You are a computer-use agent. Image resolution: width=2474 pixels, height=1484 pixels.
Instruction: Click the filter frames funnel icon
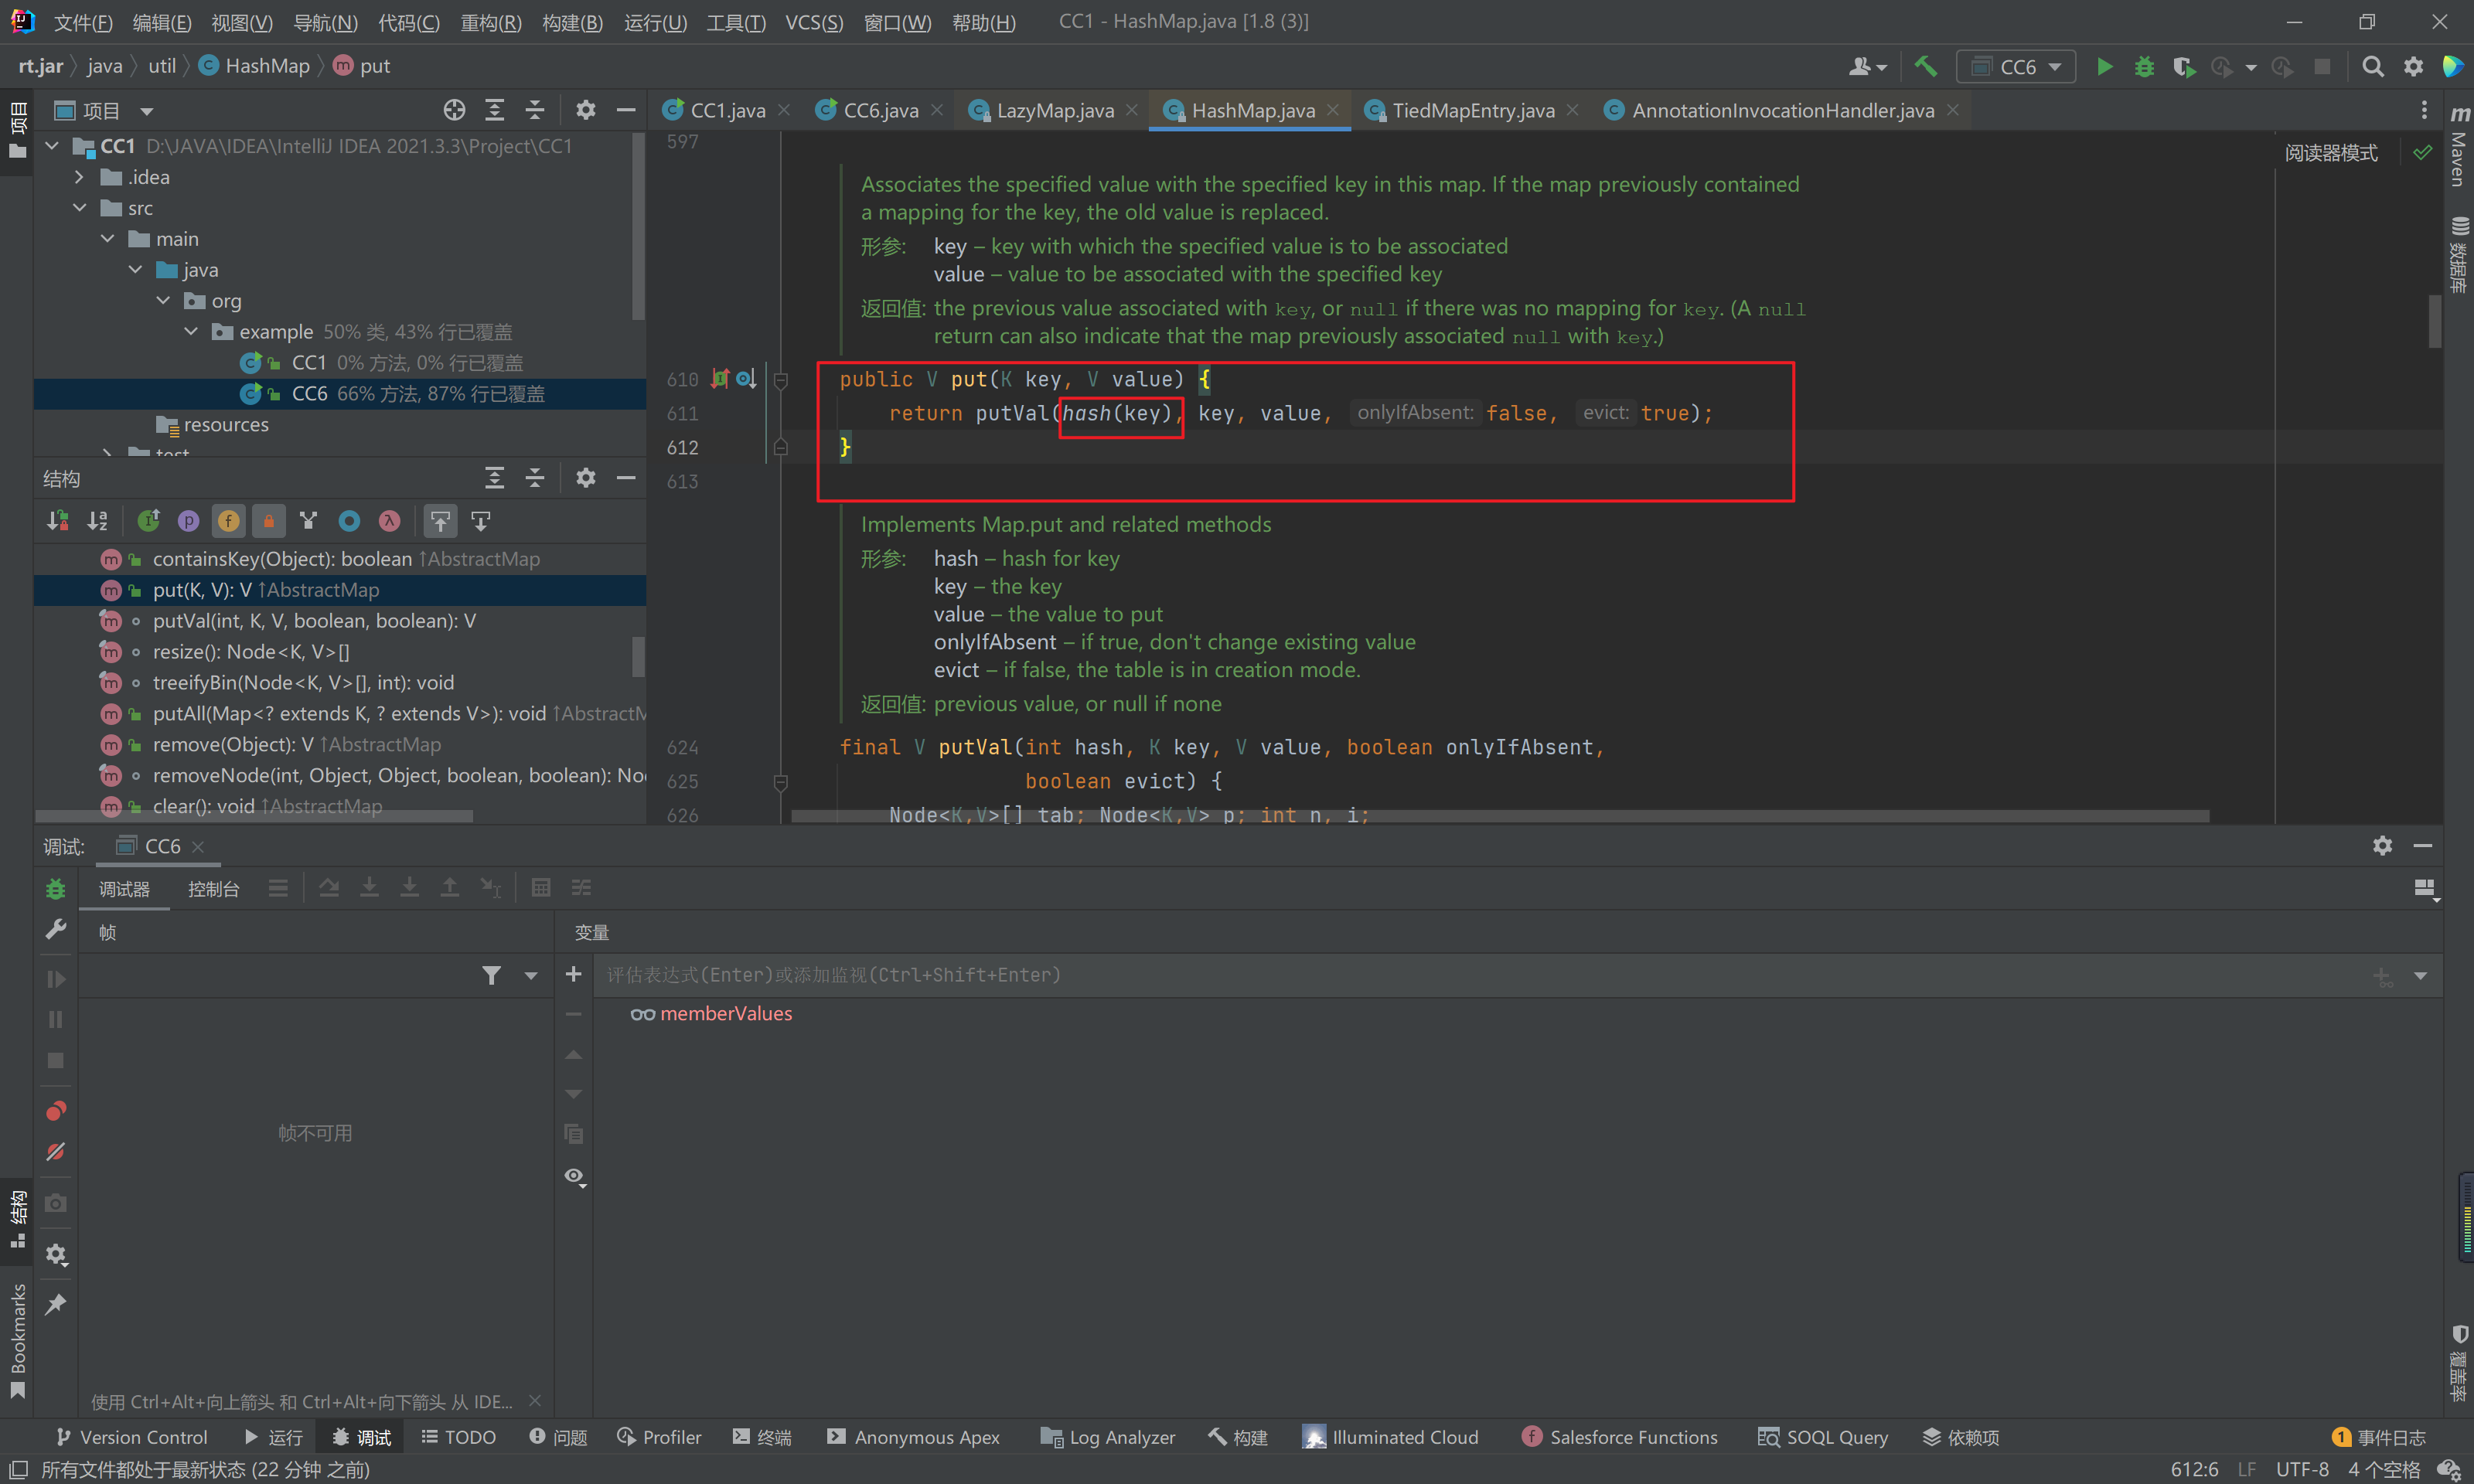coord(491,975)
